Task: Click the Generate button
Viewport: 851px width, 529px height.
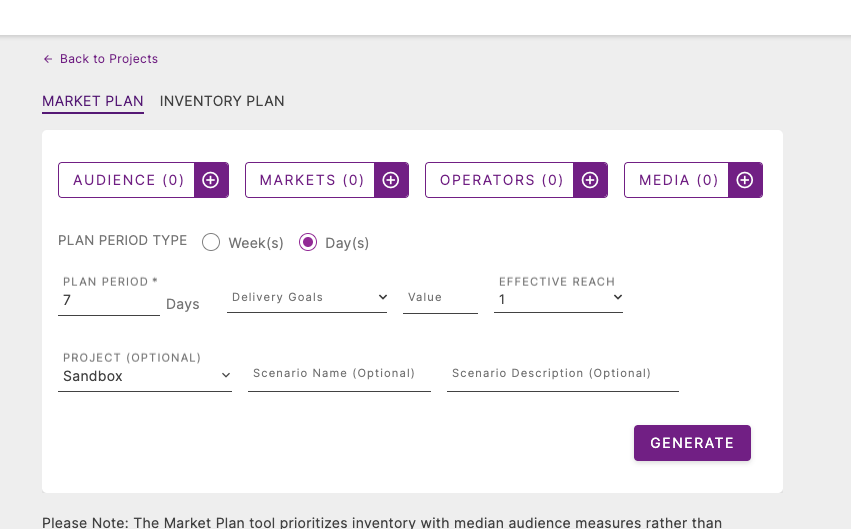Action: (692, 443)
